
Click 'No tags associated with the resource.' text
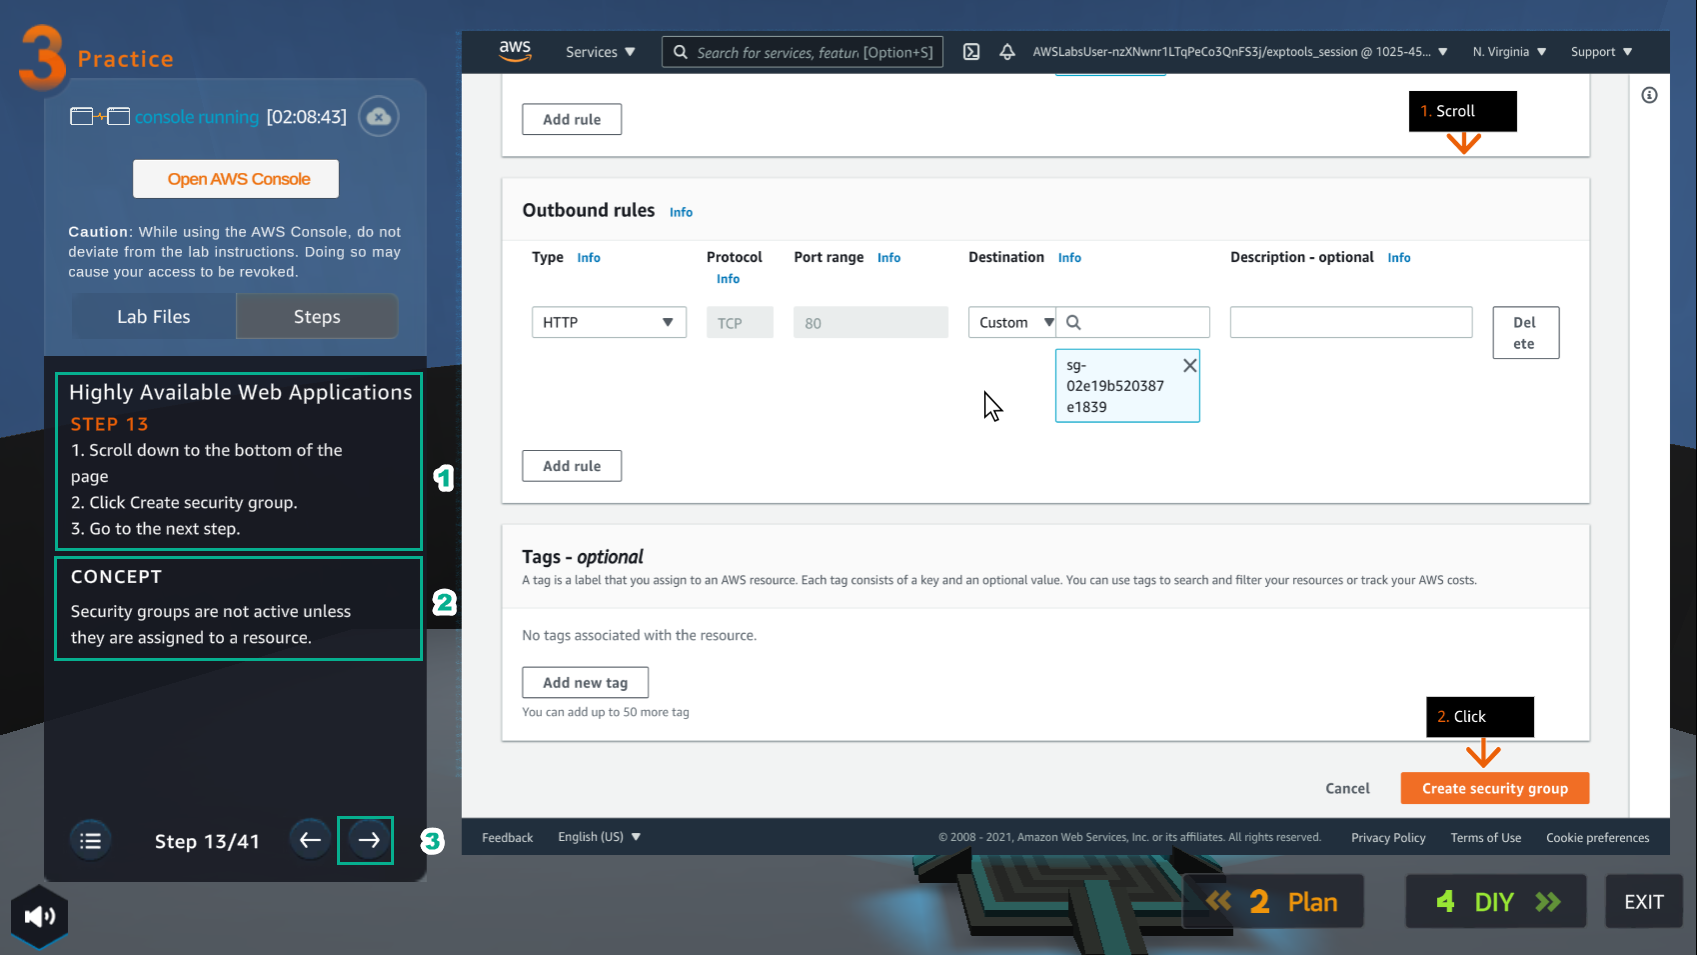[x=639, y=635]
